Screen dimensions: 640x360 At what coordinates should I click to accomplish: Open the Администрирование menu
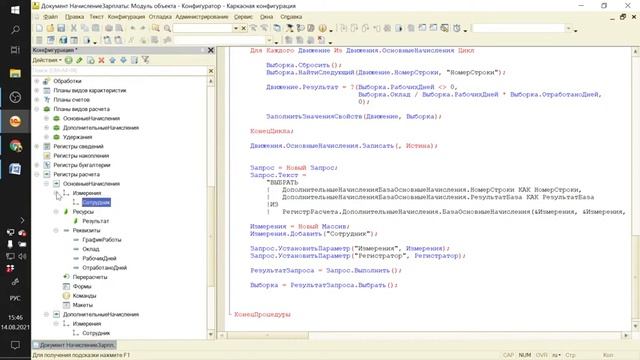202,17
